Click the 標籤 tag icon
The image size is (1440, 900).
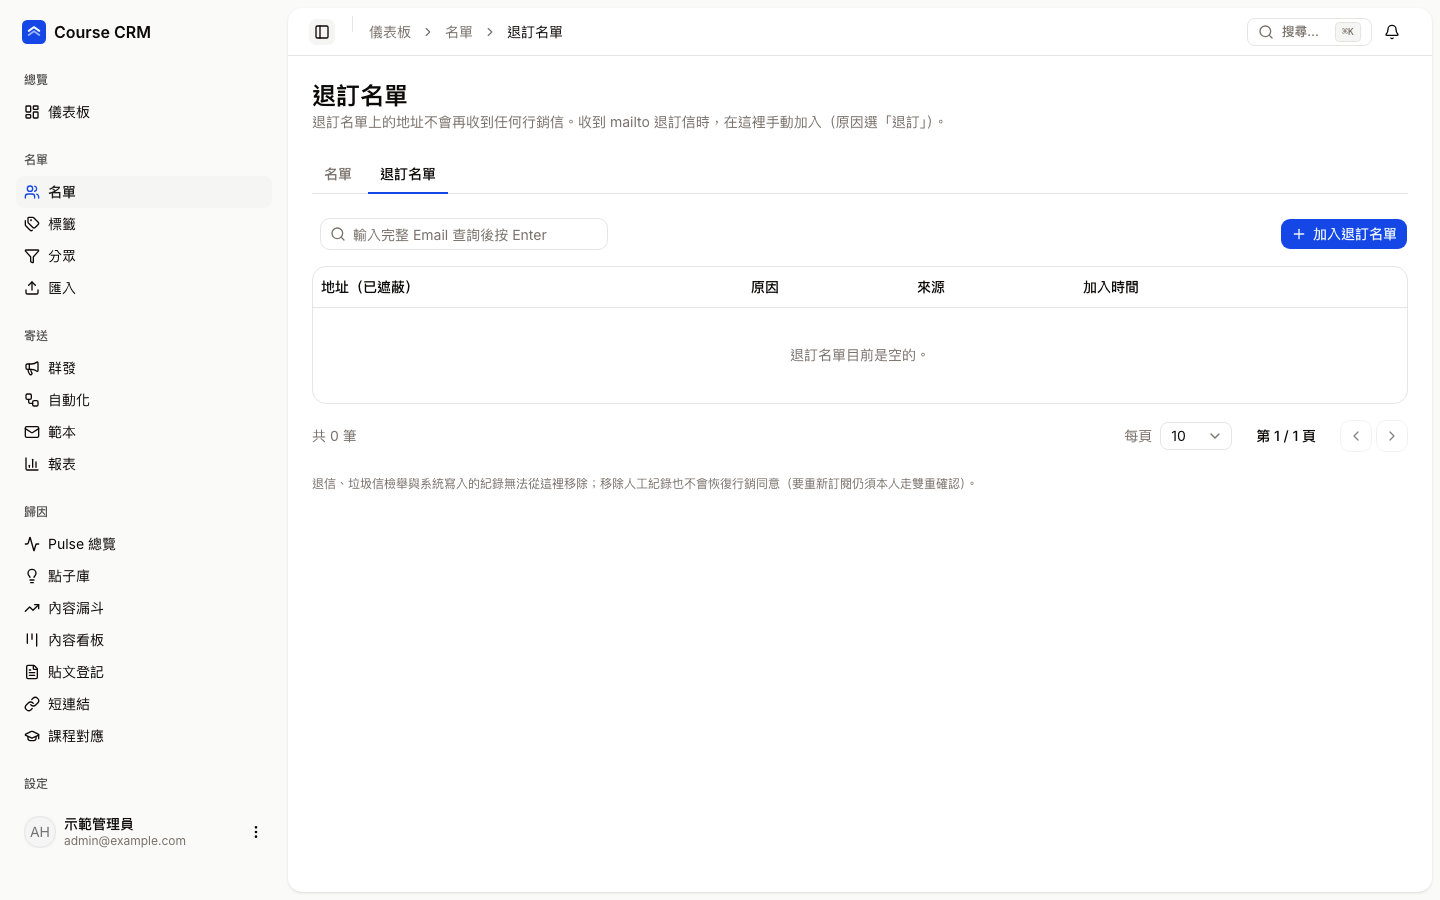pyautogui.click(x=32, y=224)
